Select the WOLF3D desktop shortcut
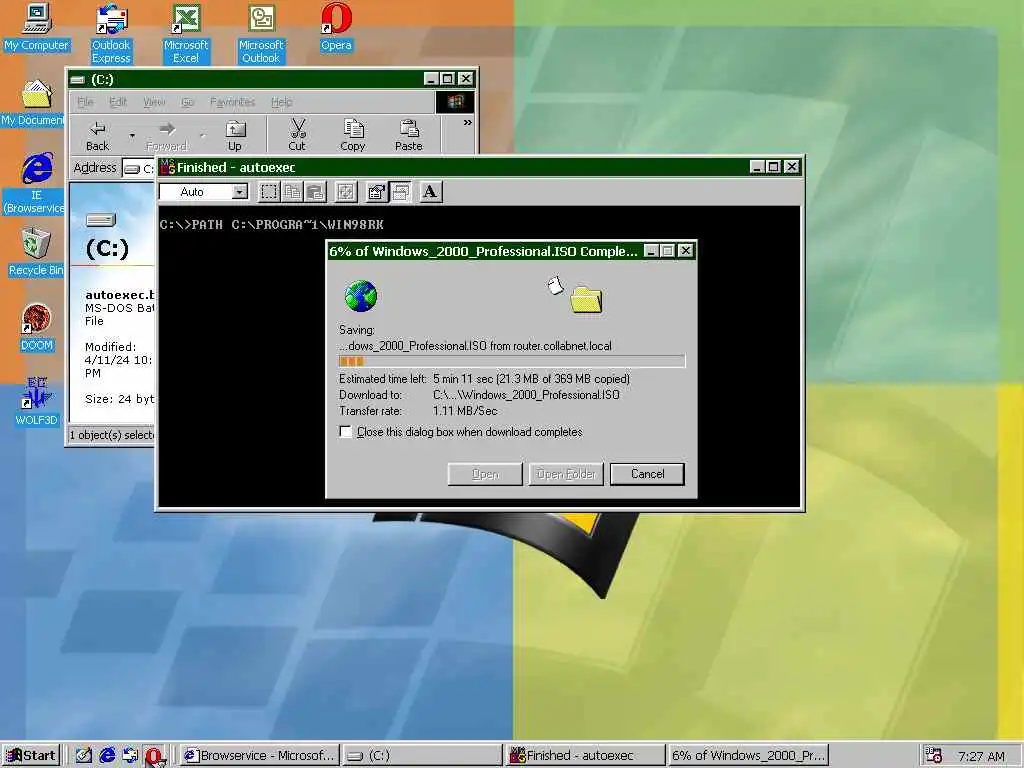This screenshot has height=768, width=1024. pos(37,402)
